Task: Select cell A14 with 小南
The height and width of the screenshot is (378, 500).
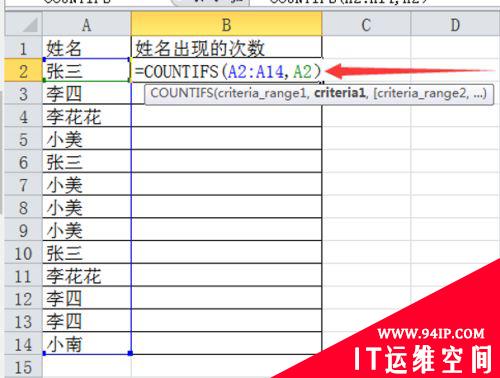Action: click(x=87, y=344)
